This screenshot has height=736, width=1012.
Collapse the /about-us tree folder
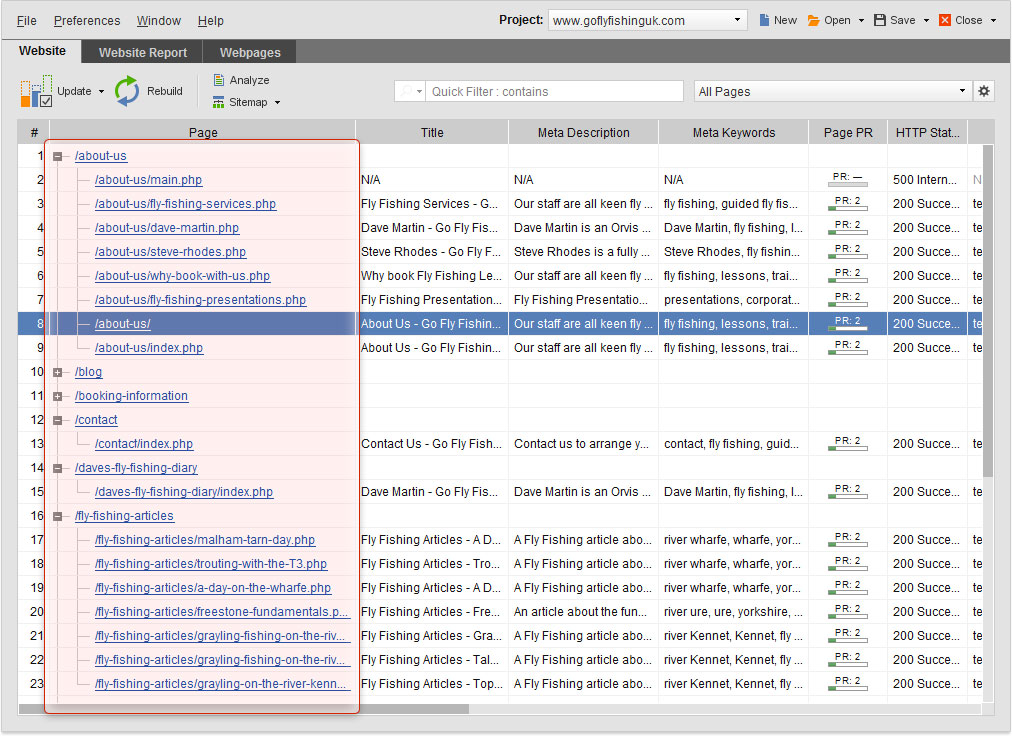[x=58, y=156]
